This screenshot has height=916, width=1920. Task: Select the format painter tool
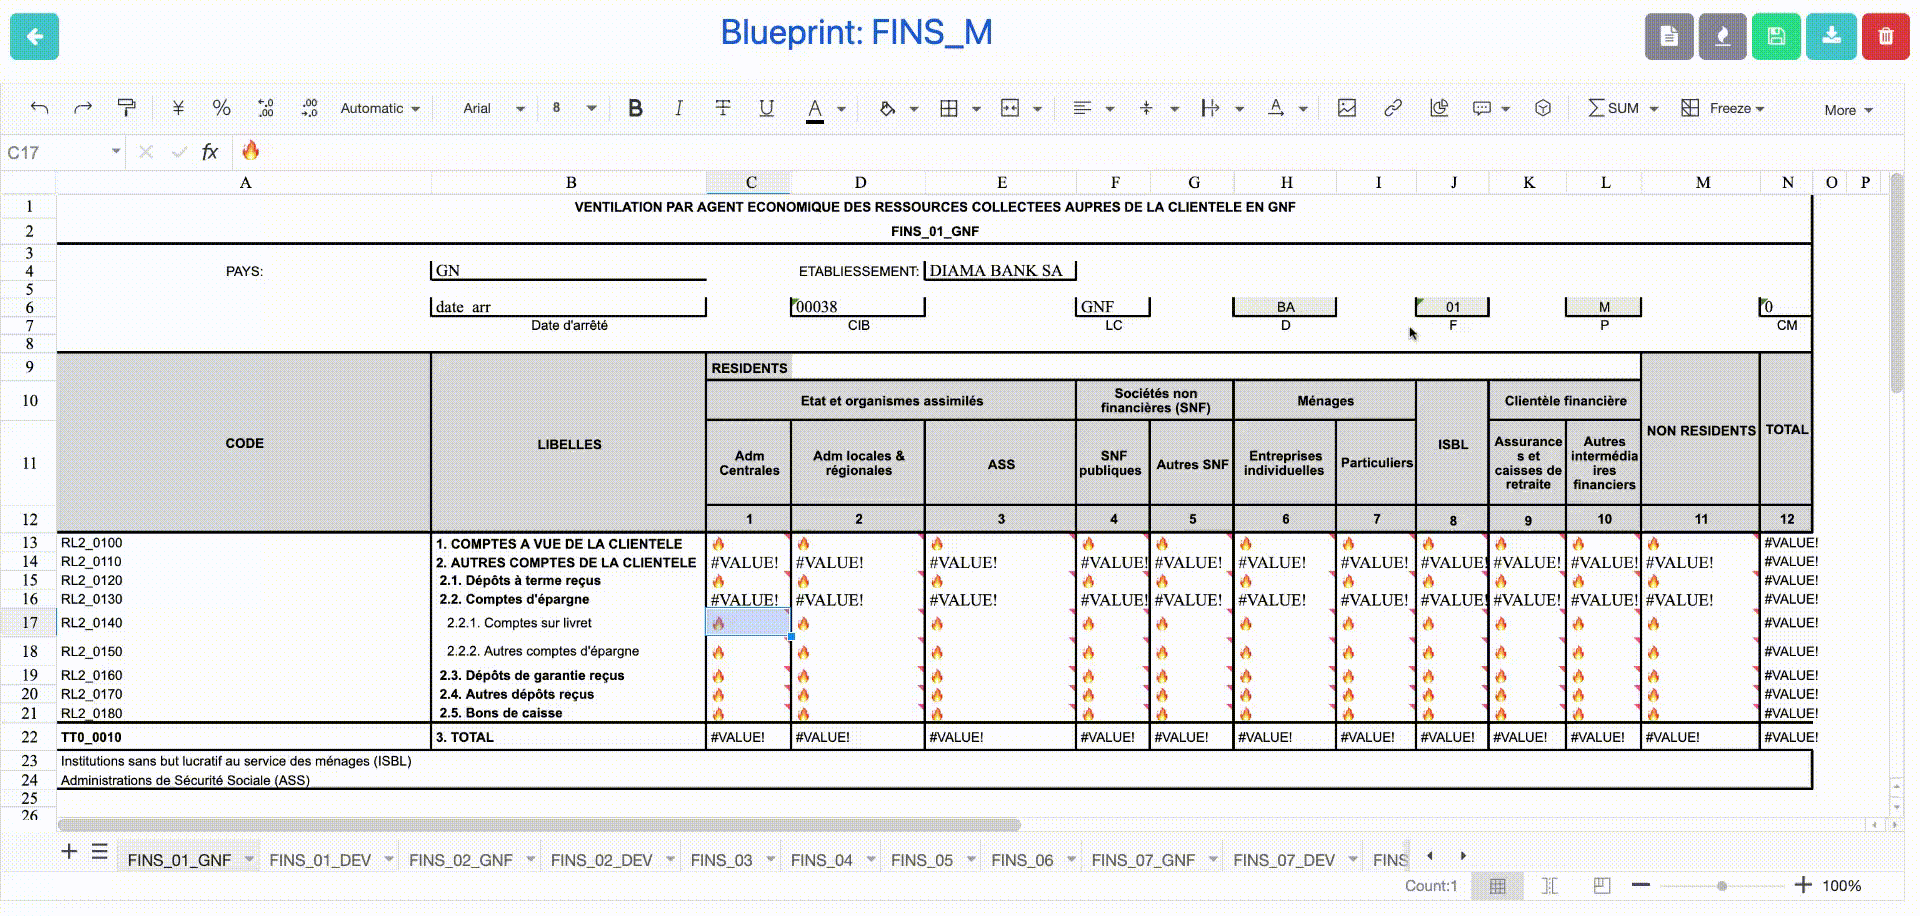[127, 108]
